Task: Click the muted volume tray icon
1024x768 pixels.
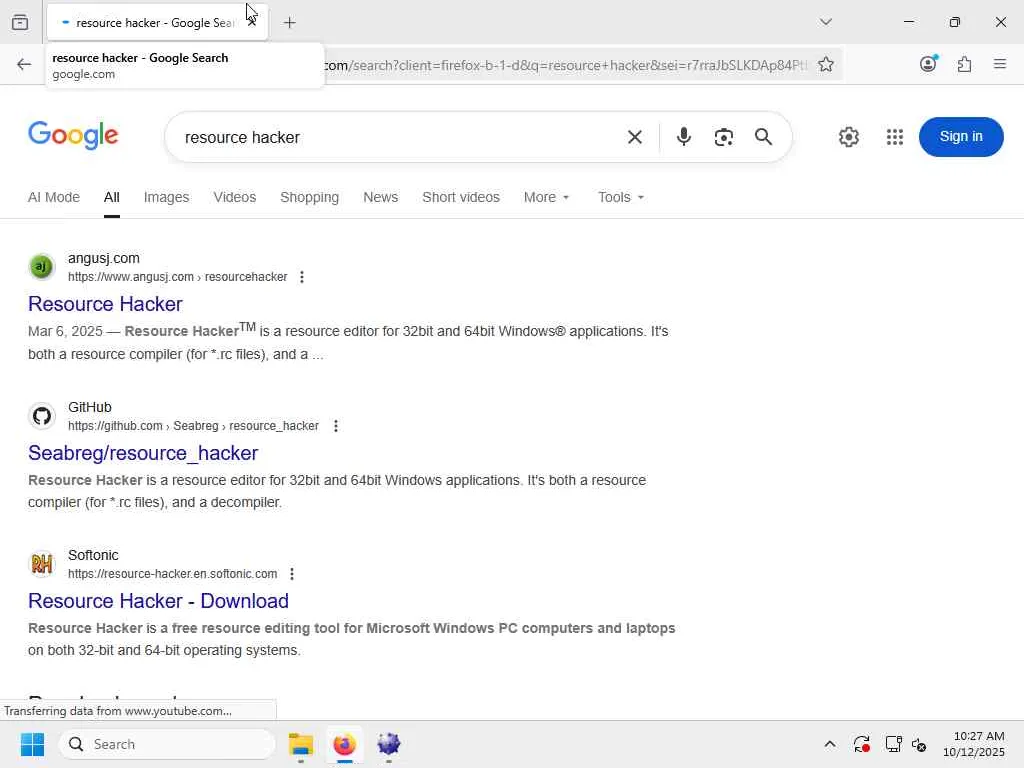Action: pyautogui.click(x=919, y=744)
